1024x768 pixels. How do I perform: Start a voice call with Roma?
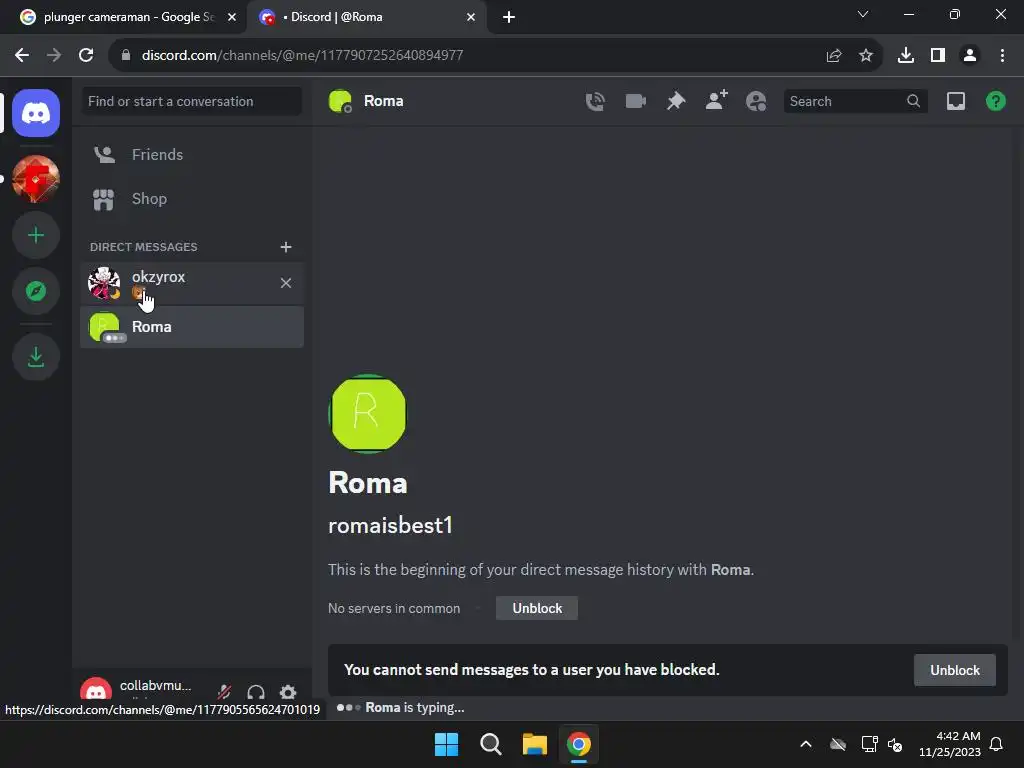point(595,101)
